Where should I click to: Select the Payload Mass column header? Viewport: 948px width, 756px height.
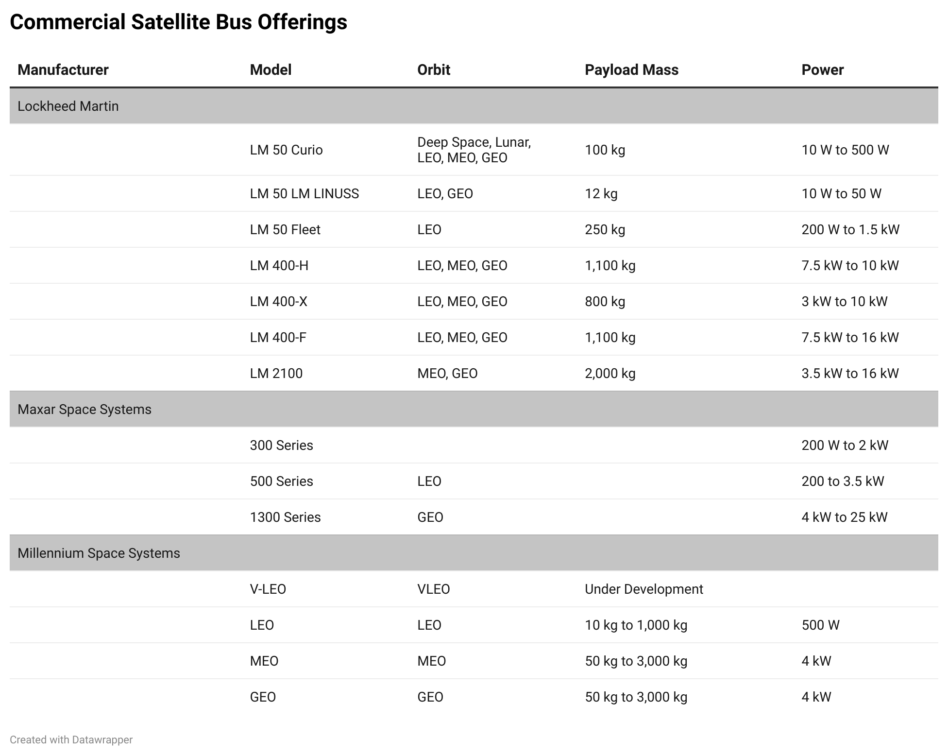coord(631,70)
